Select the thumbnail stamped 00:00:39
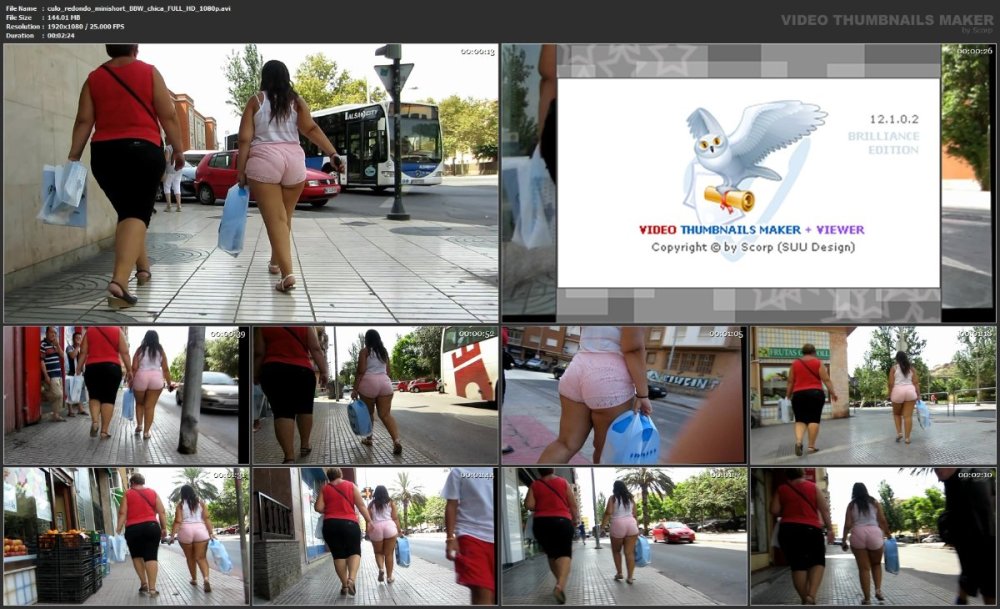The width and height of the screenshot is (1000, 609). 126,395
